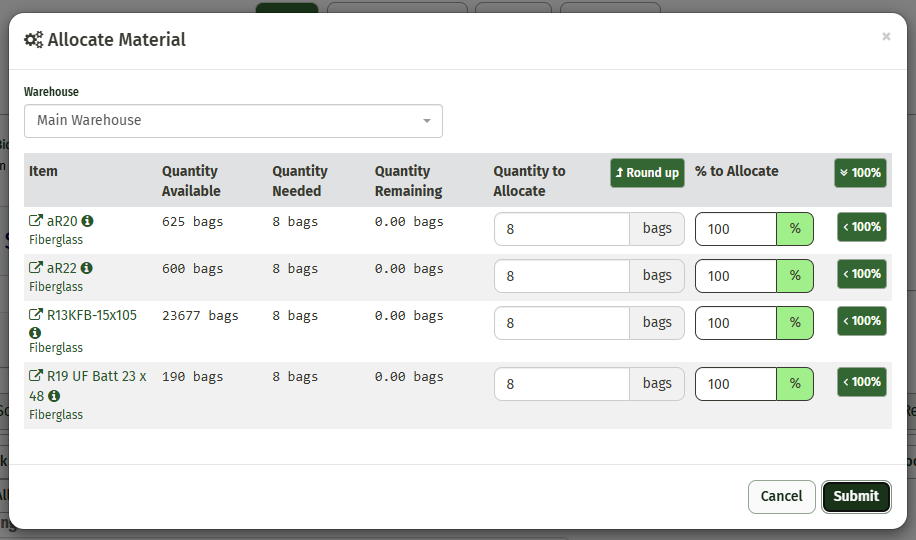Open the R13KFB-15x105 external link icon
The width and height of the screenshot is (916, 540).
point(36,315)
